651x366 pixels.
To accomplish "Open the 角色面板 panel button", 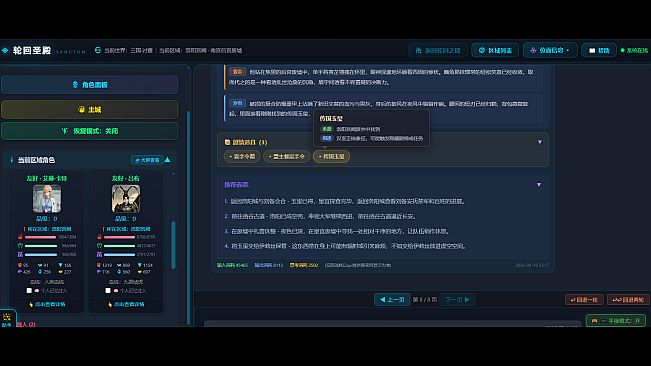I will click(90, 85).
